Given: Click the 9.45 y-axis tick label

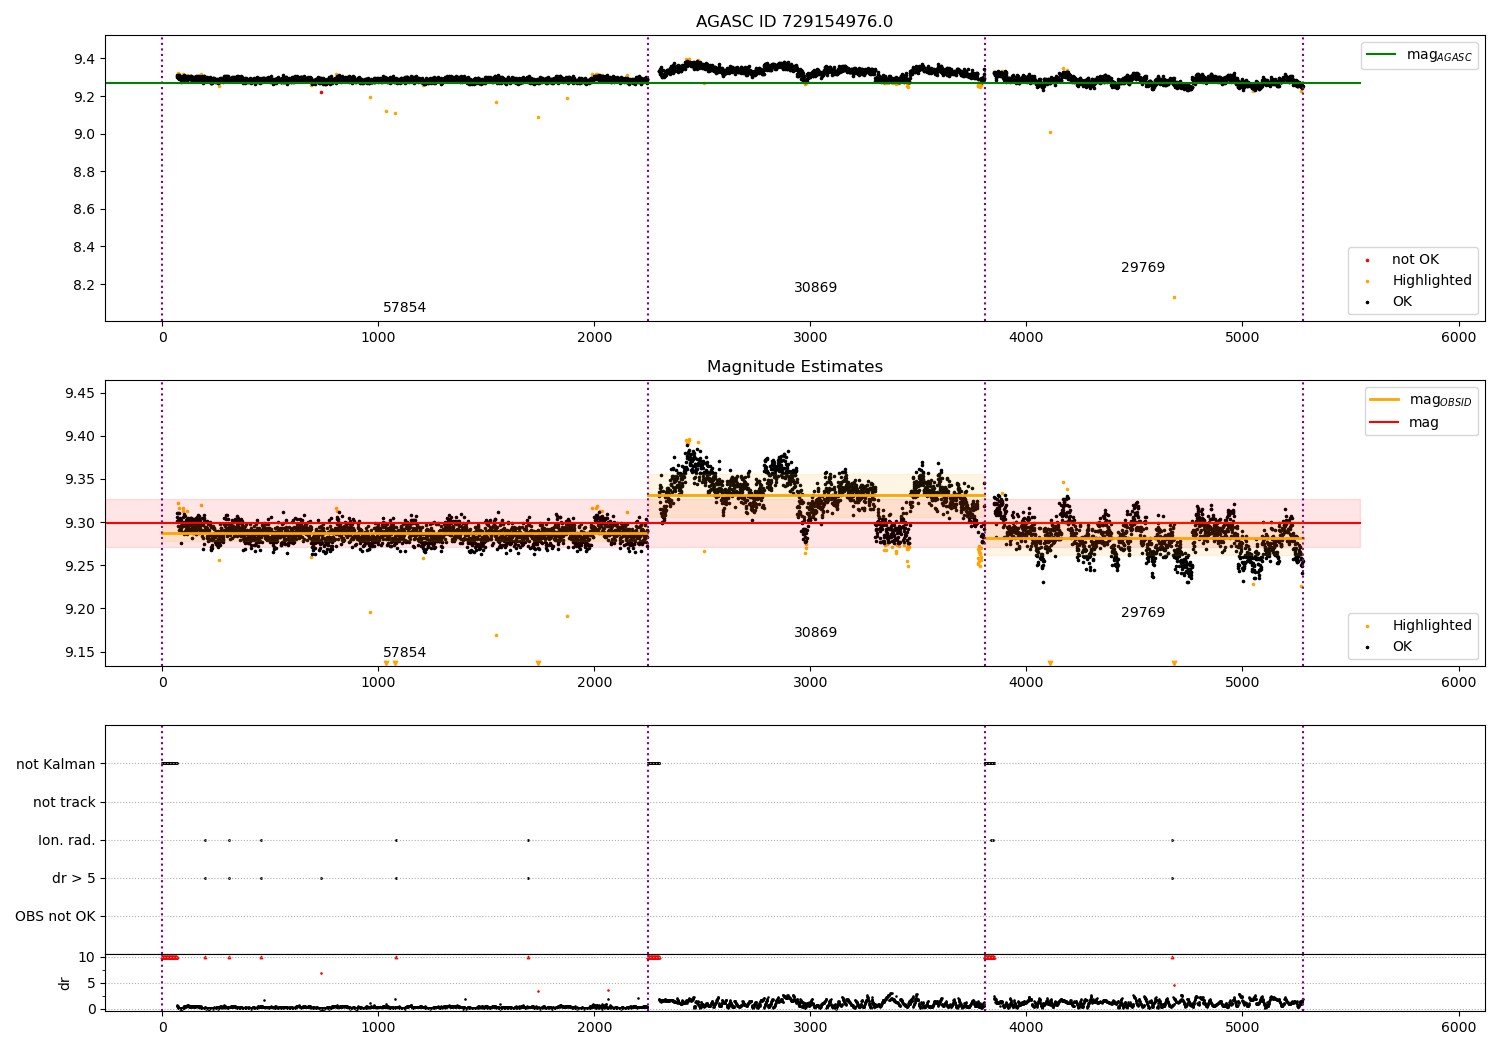Looking at the screenshot, I should (80, 393).
